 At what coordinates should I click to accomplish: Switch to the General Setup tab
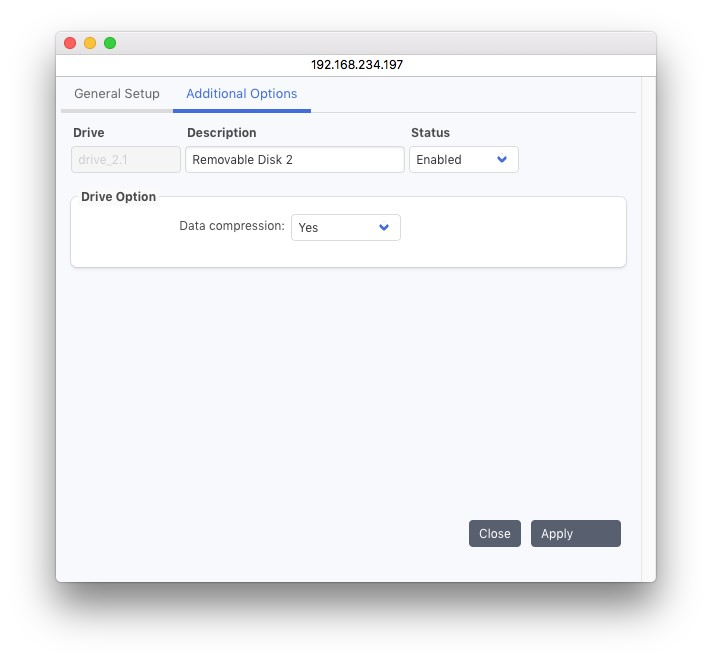(116, 94)
